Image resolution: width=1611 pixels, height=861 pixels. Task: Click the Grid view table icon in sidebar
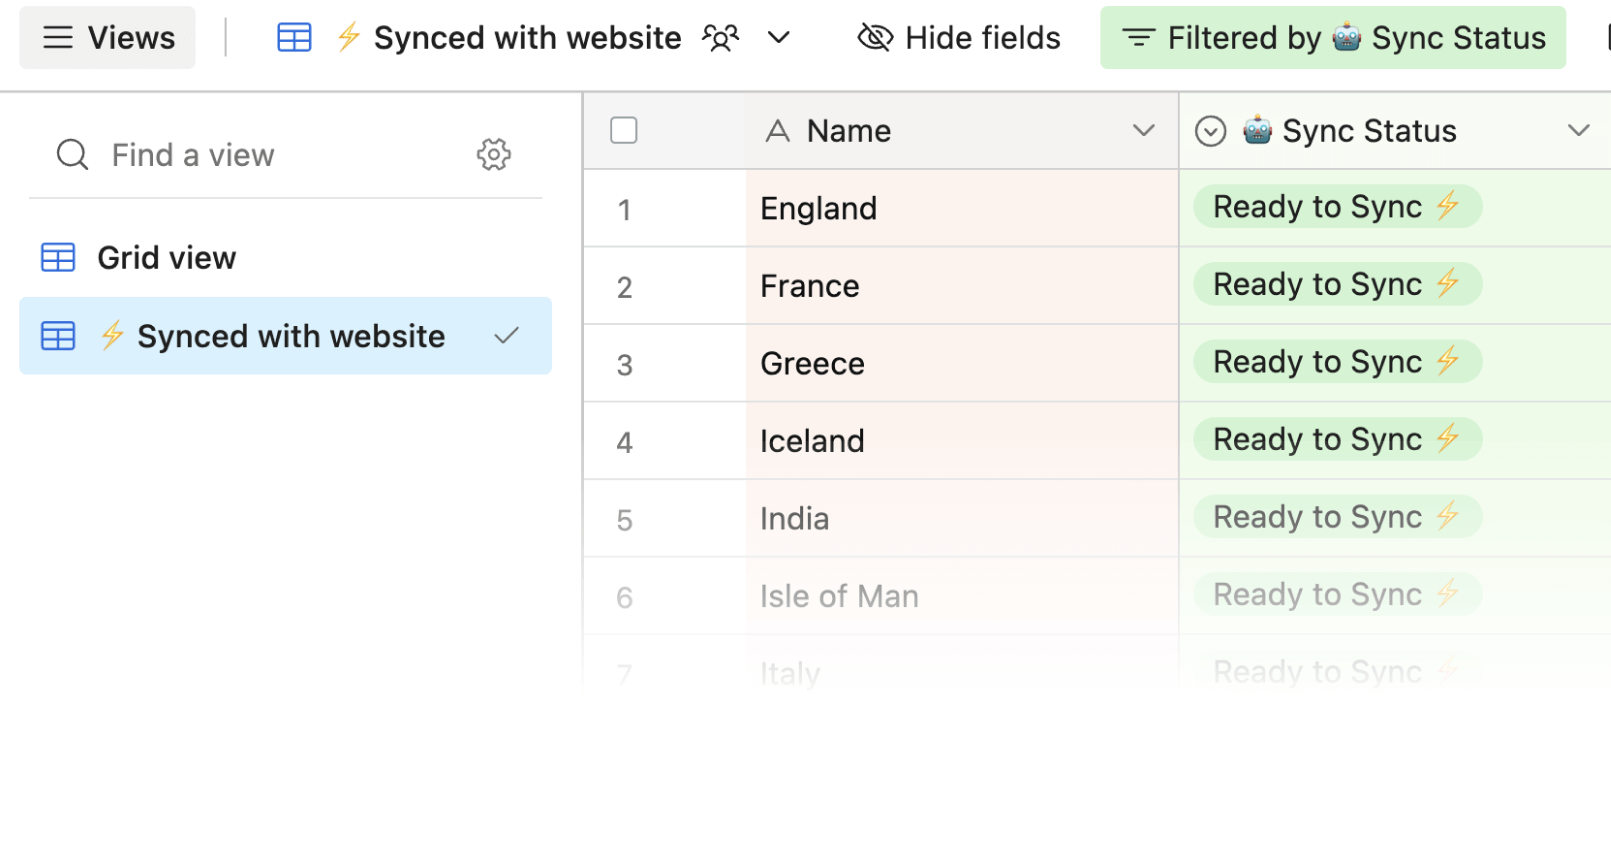(x=58, y=258)
